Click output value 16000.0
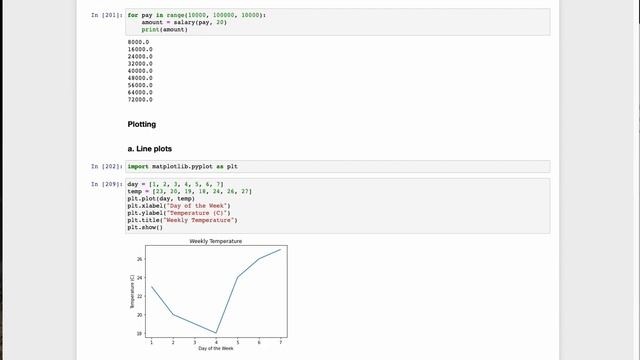This screenshot has height=360, width=640. [140, 49]
